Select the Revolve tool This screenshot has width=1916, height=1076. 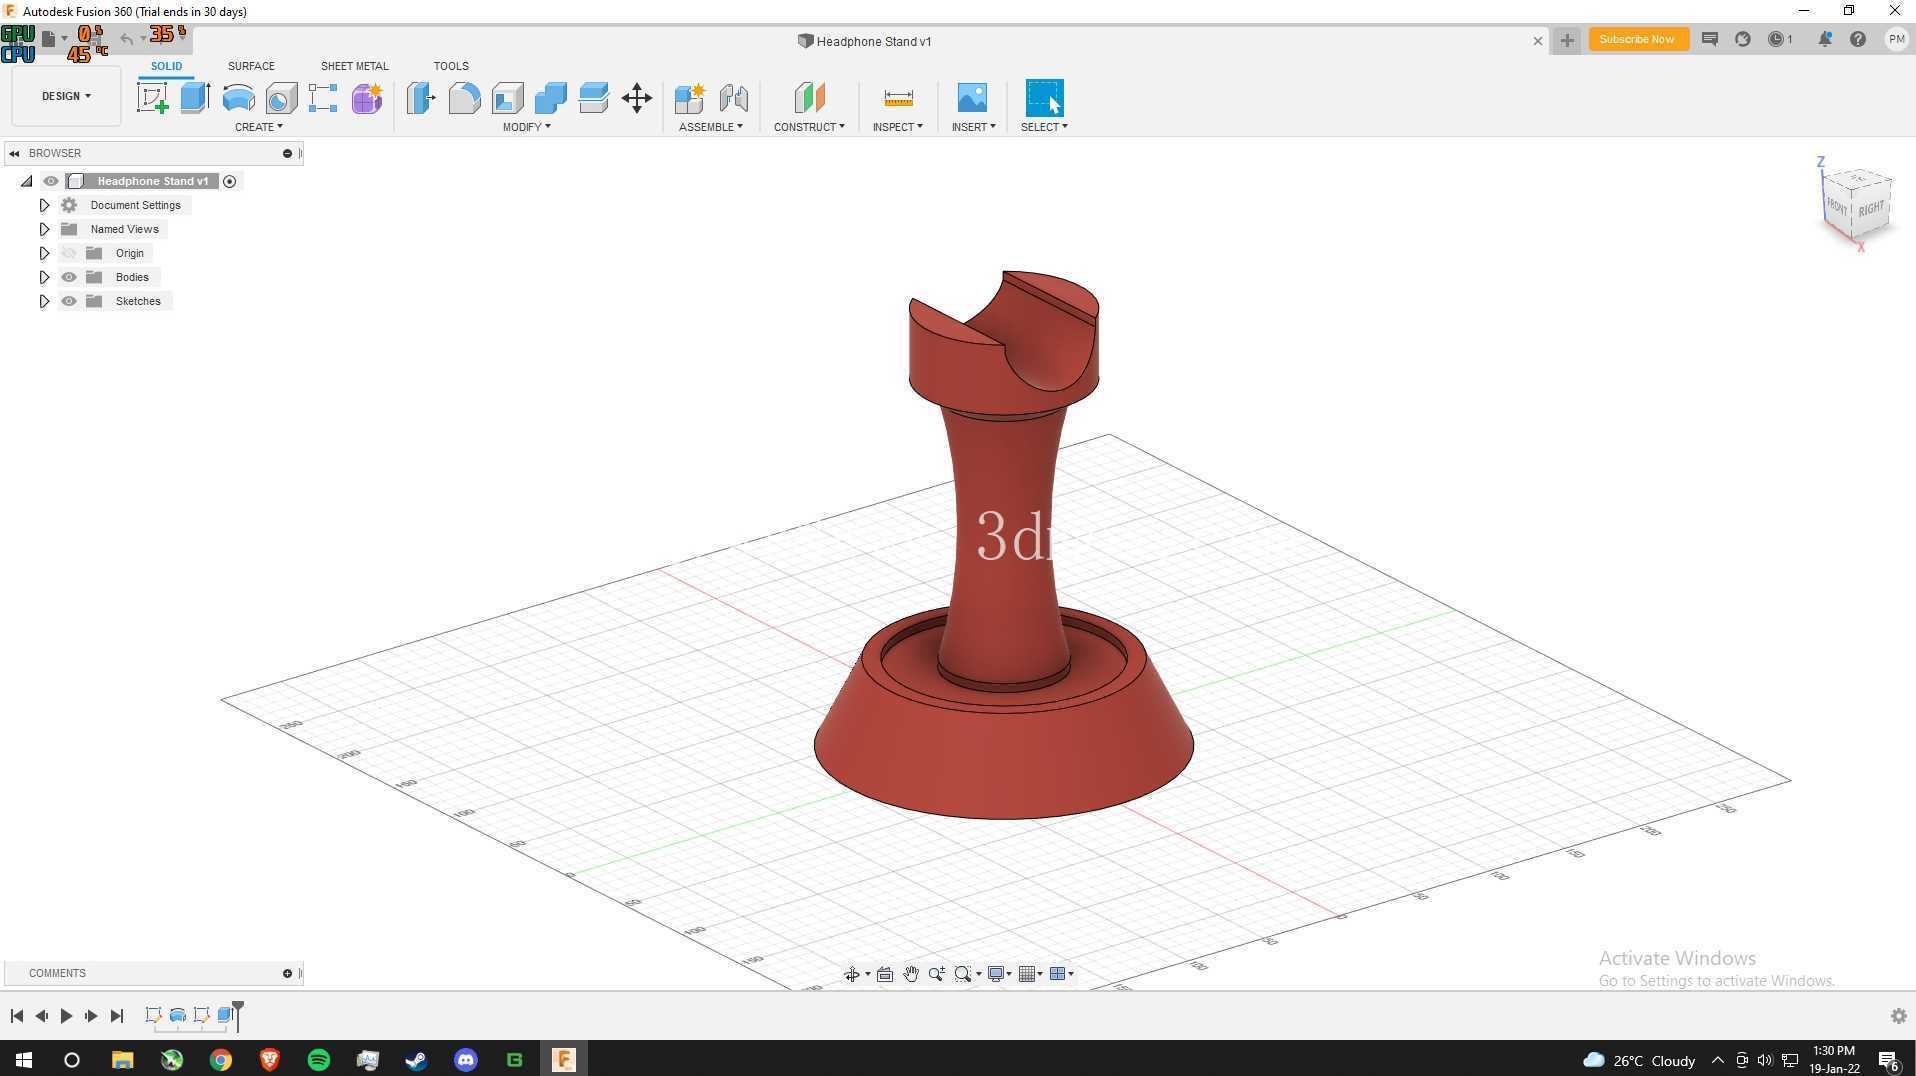point(238,98)
